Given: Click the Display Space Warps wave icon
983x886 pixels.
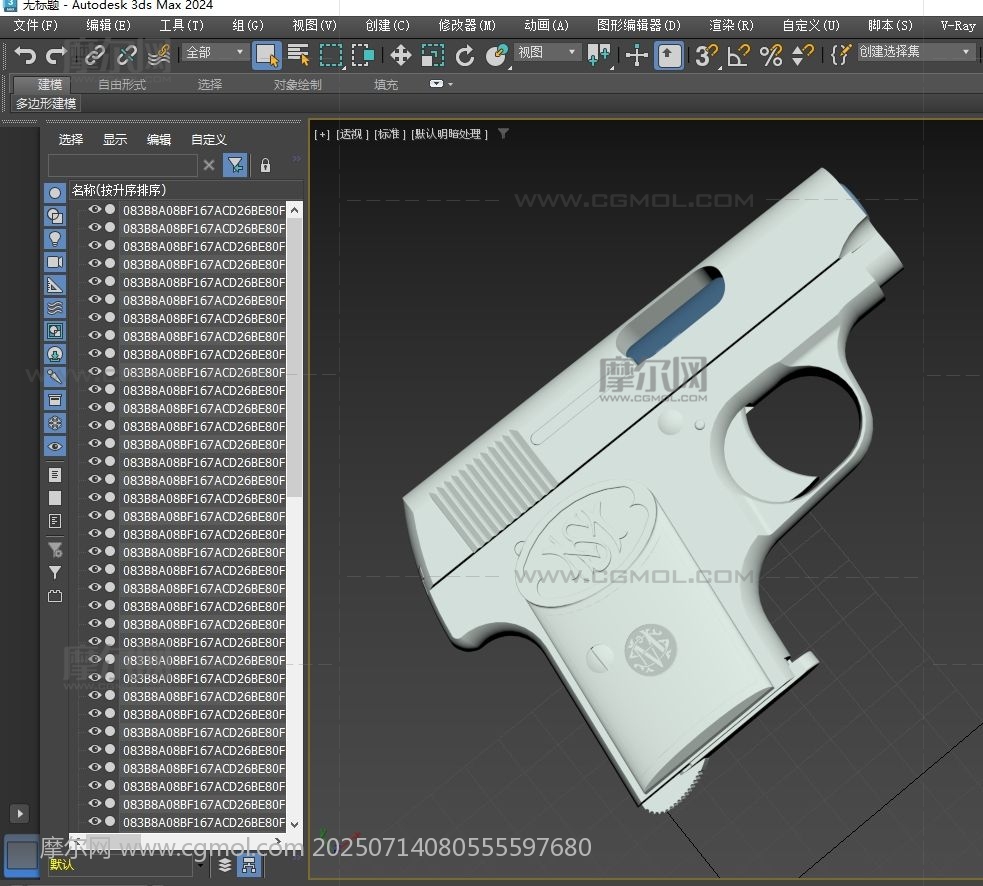Looking at the screenshot, I should point(55,308).
